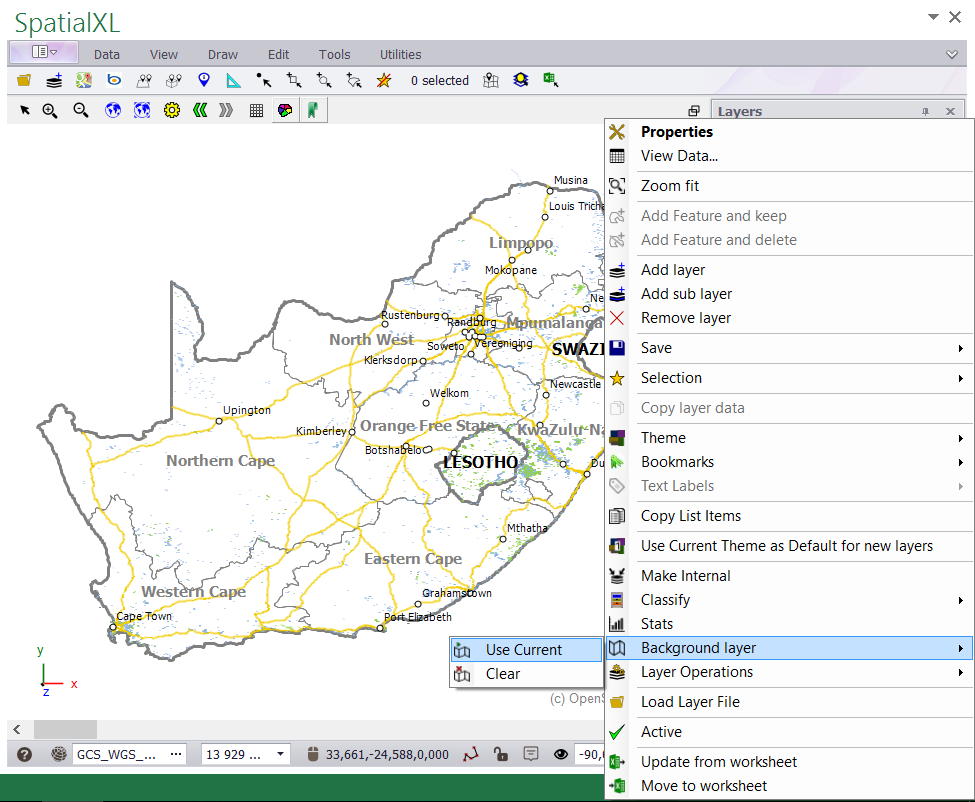This screenshot has width=975, height=802.
Task: Click the measure triangle ruler icon
Action: [233, 81]
